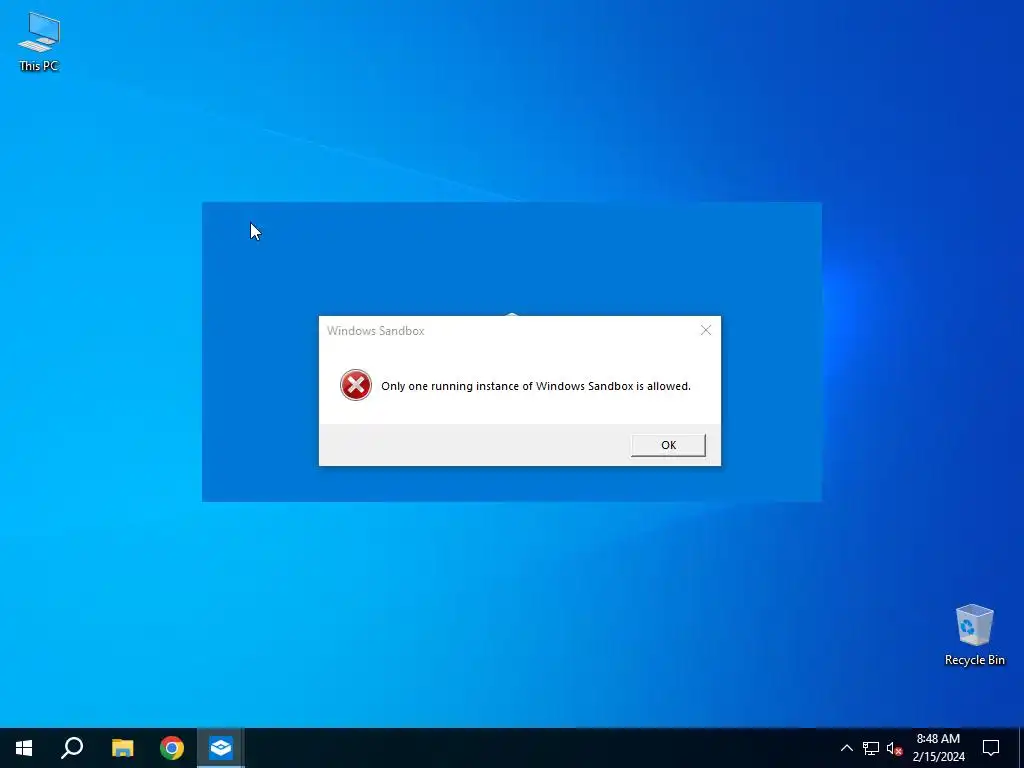Open File Explorer from taskbar
This screenshot has width=1024, height=768.
click(x=122, y=748)
